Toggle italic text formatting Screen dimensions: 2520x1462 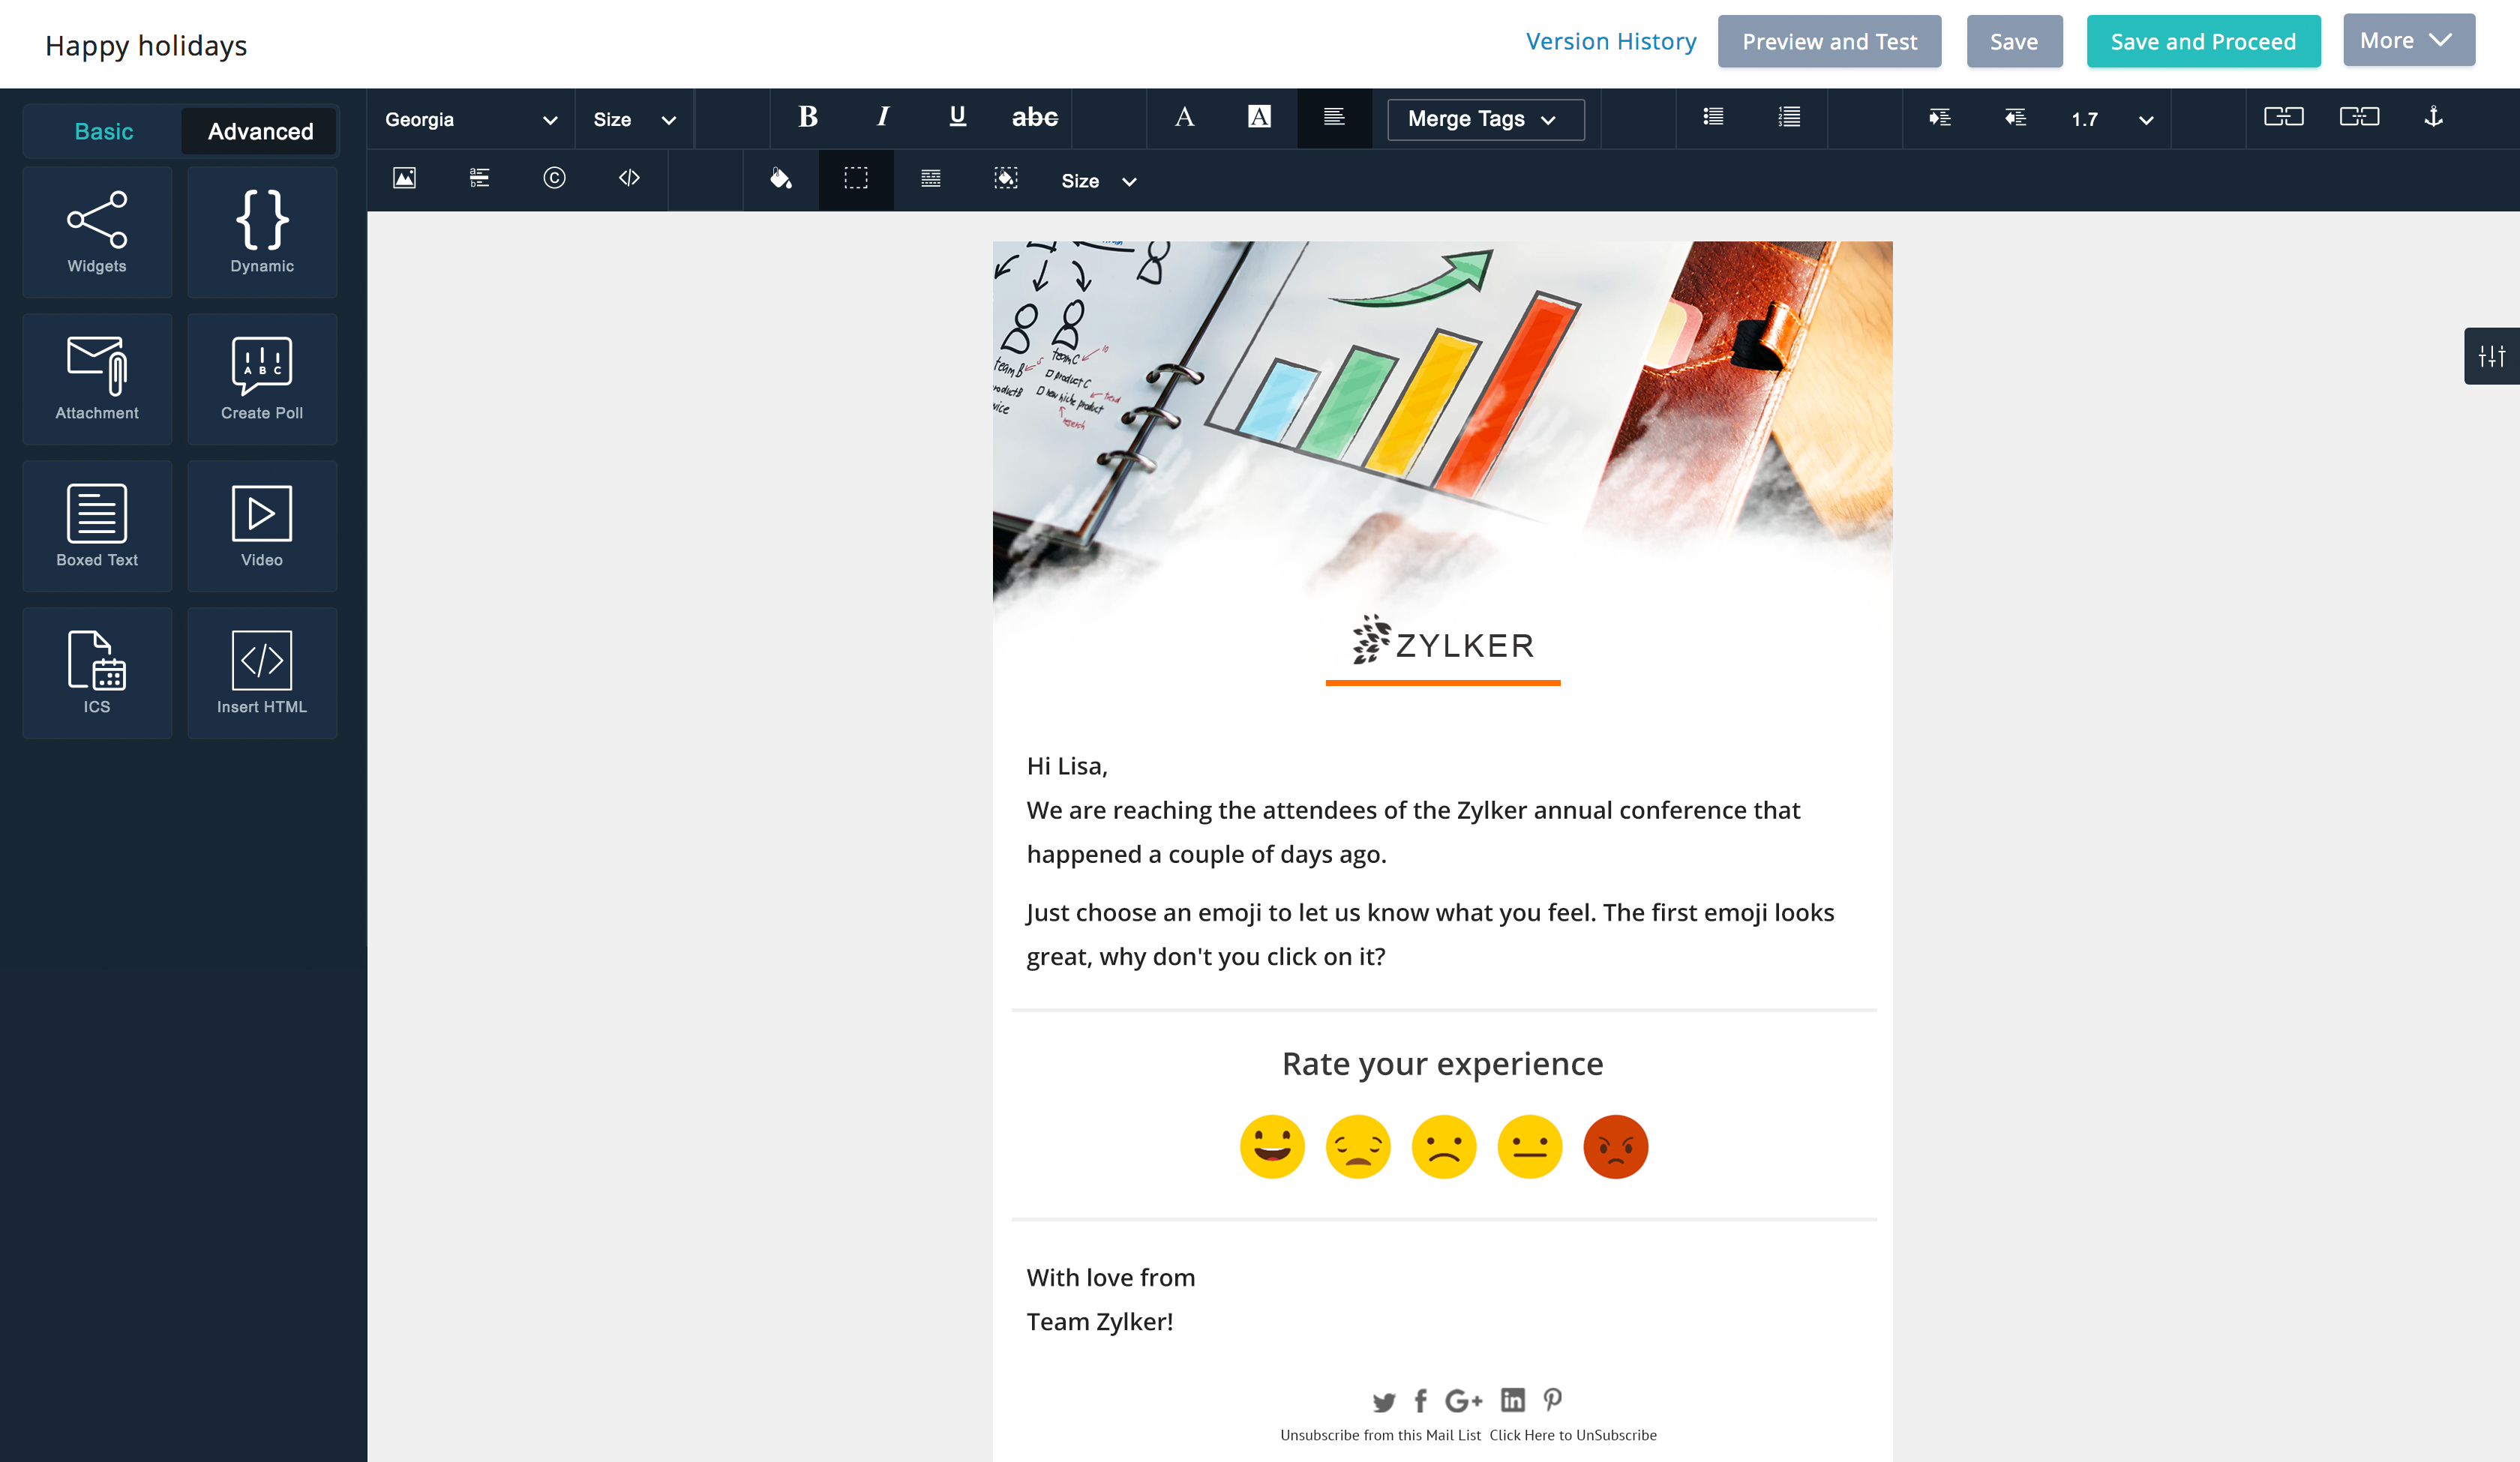pos(883,117)
